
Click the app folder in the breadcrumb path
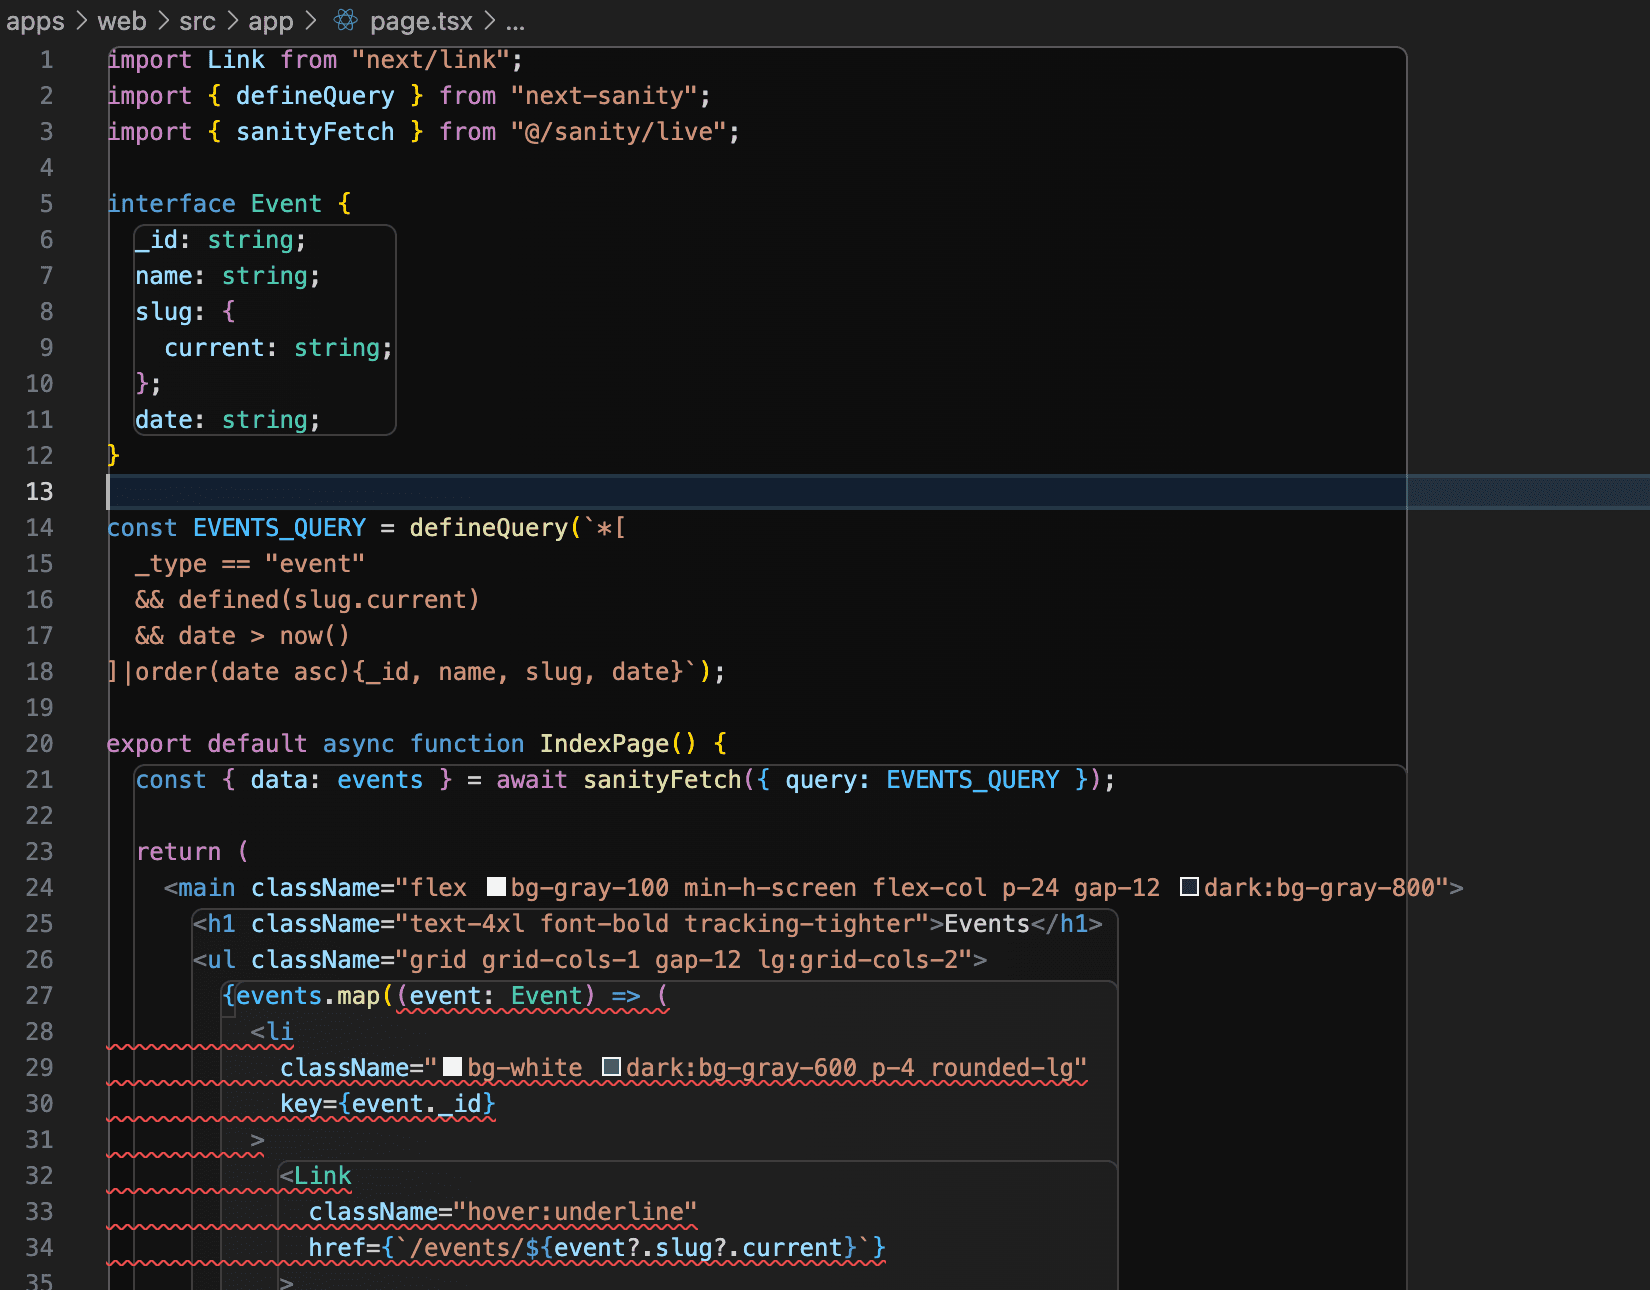click(x=270, y=21)
